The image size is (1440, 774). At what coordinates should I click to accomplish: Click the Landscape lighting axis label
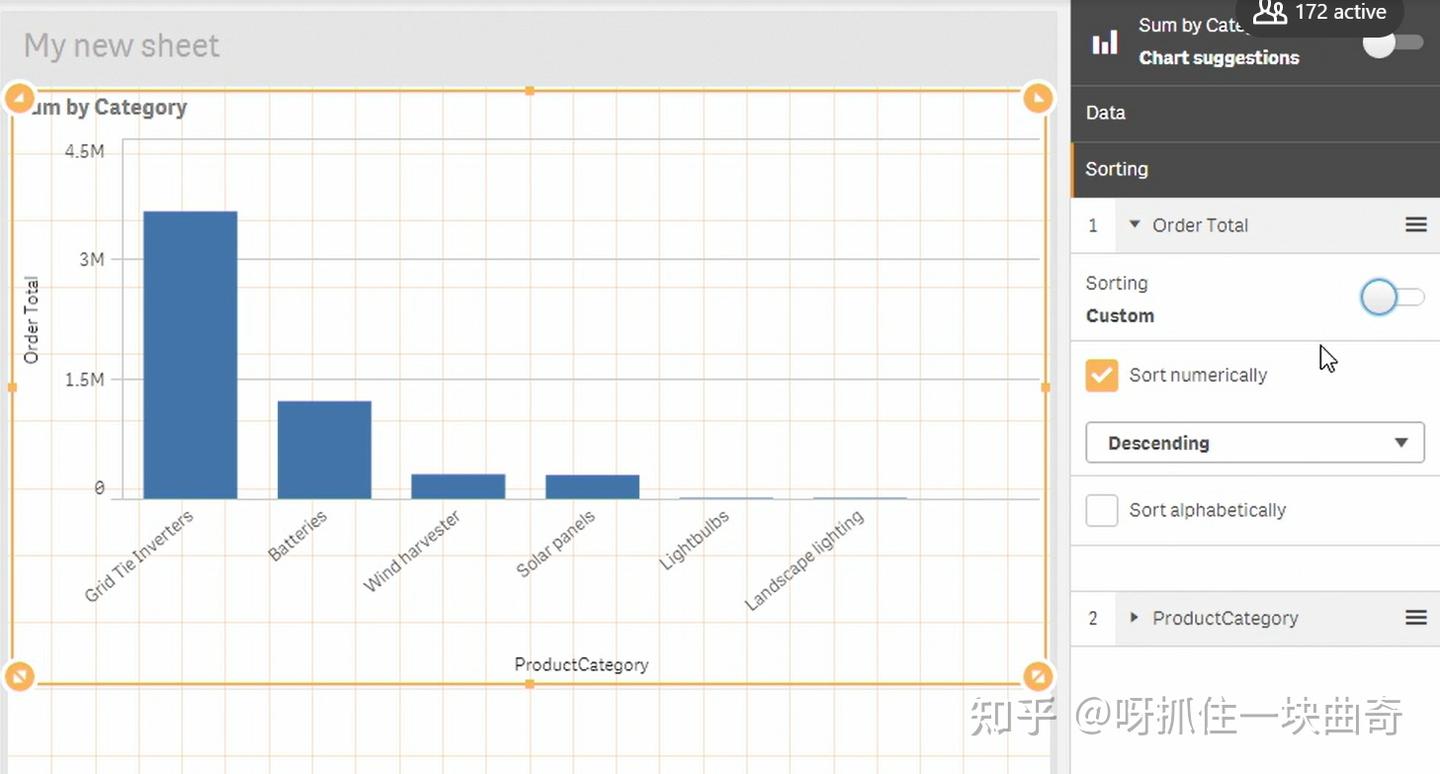point(804,560)
